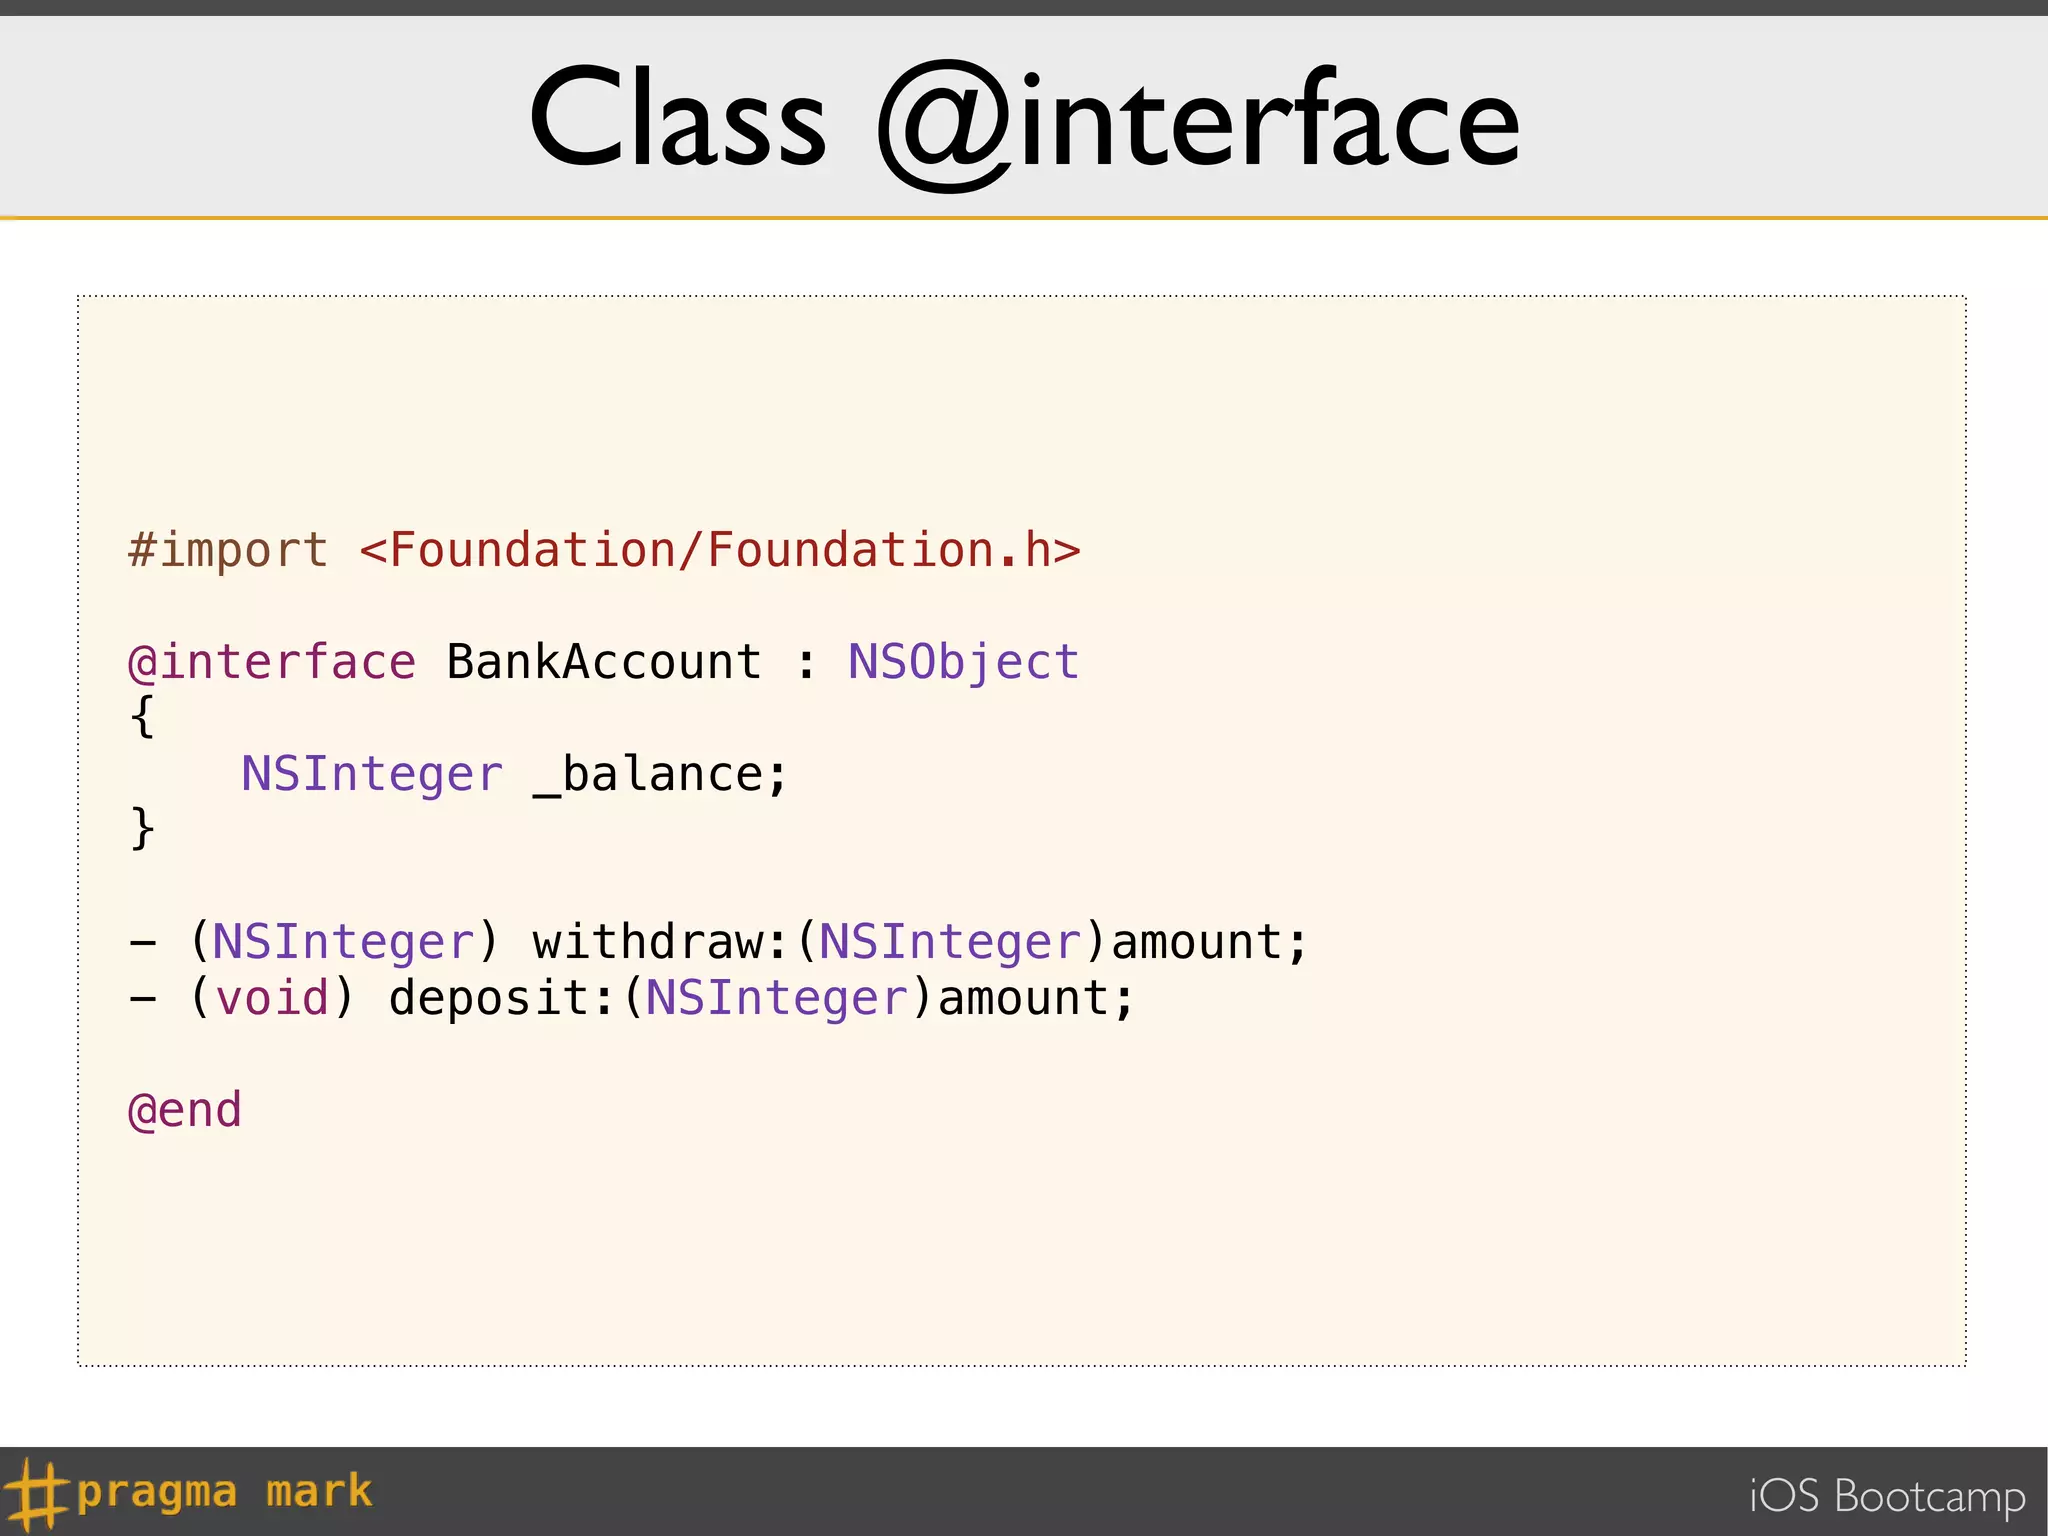Click the closing curly brace
2048x1536 pixels.
[142, 829]
